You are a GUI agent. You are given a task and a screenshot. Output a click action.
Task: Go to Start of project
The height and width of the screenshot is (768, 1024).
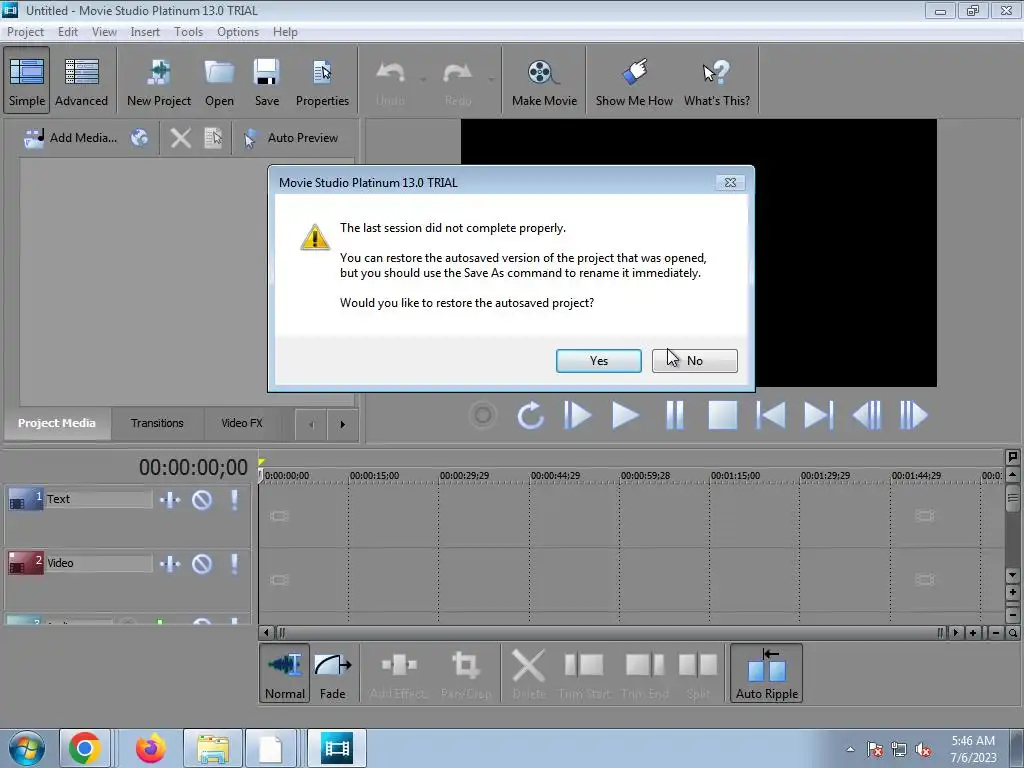[771, 415]
